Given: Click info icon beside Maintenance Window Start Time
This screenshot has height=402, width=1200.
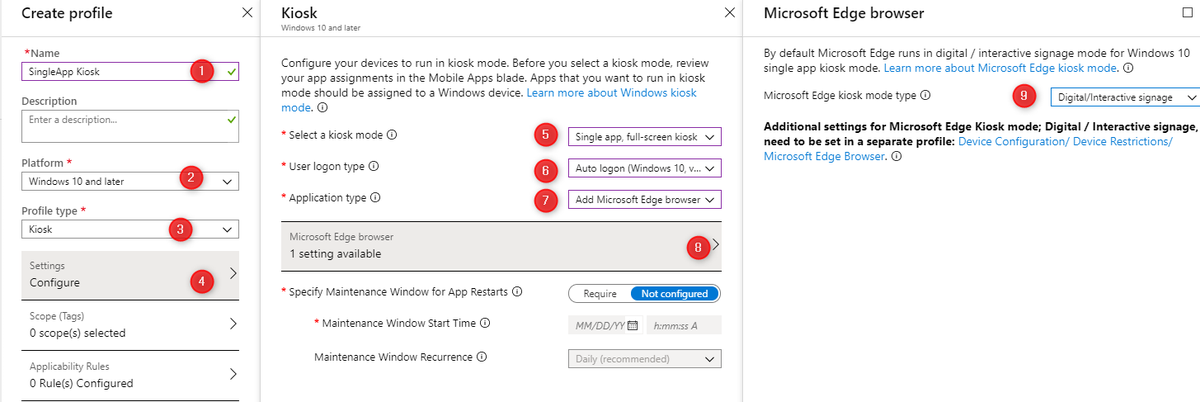Looking at the screenshot, I should [x=485, y=324].
